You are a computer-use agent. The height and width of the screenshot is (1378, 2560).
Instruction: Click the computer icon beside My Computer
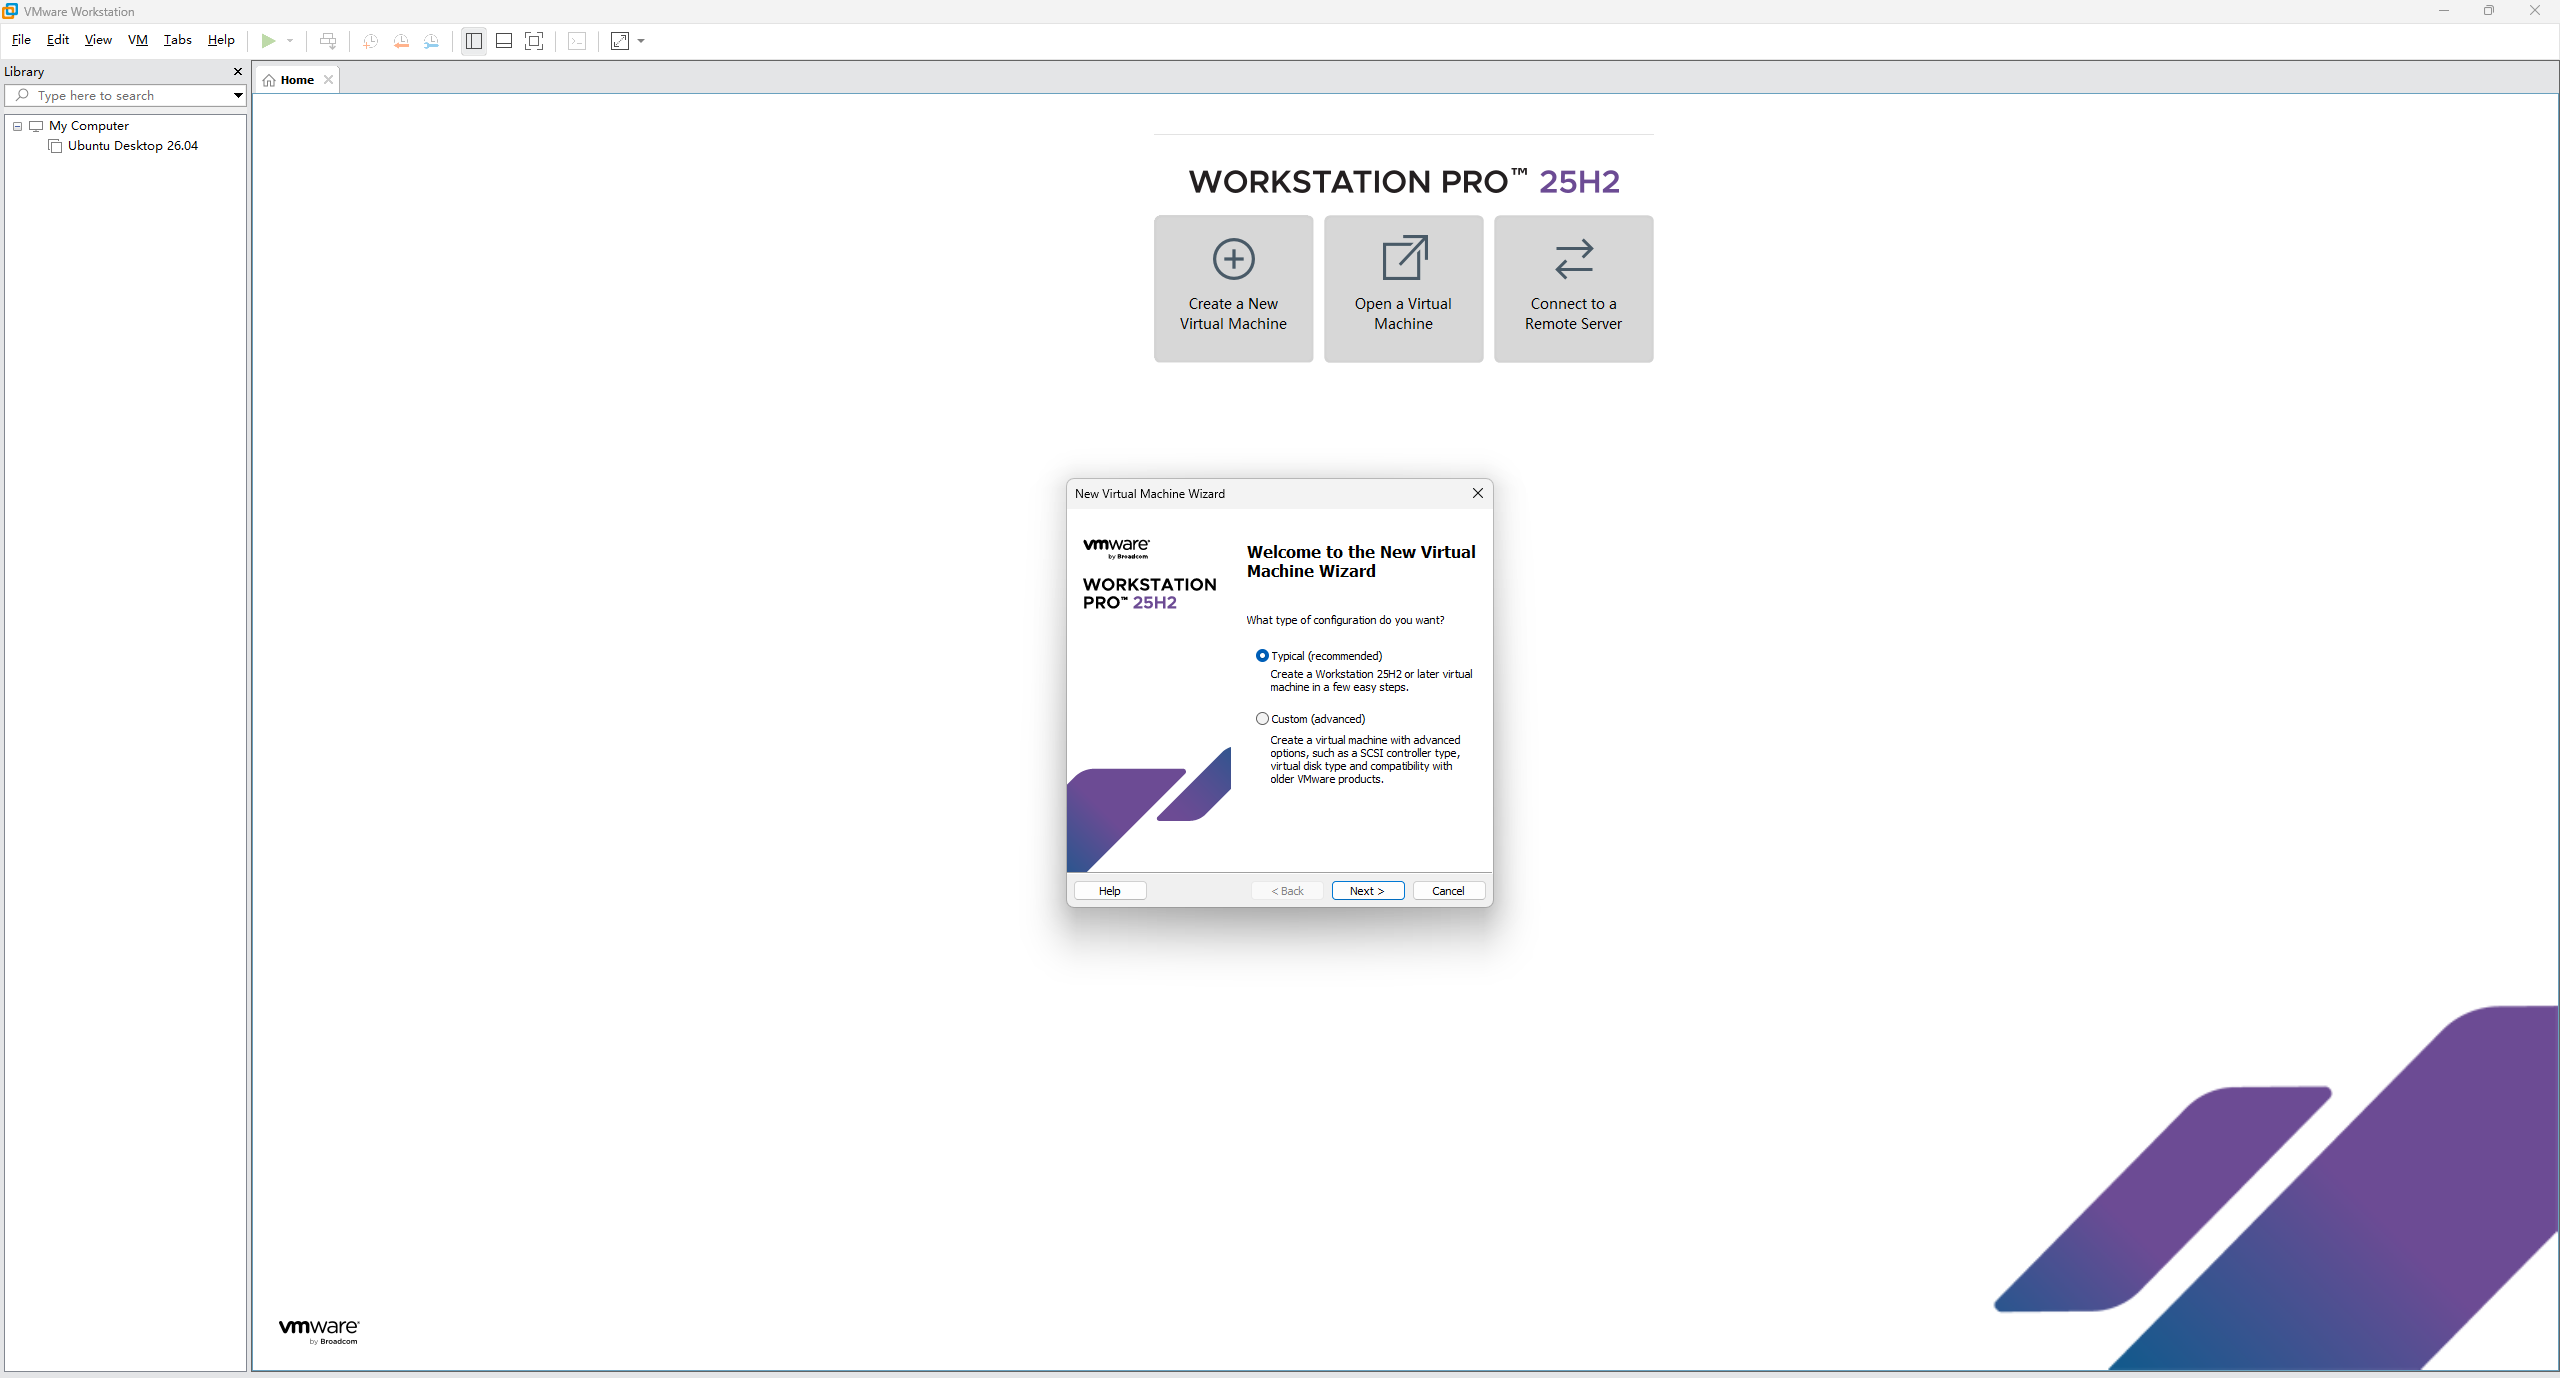[x=36, y=126]
